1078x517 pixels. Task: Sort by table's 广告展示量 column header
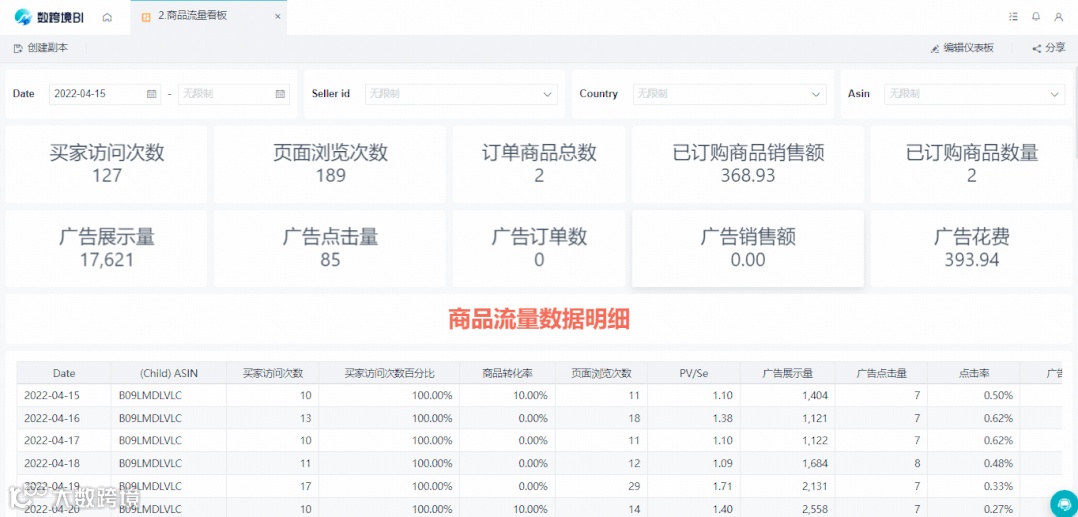788,373
